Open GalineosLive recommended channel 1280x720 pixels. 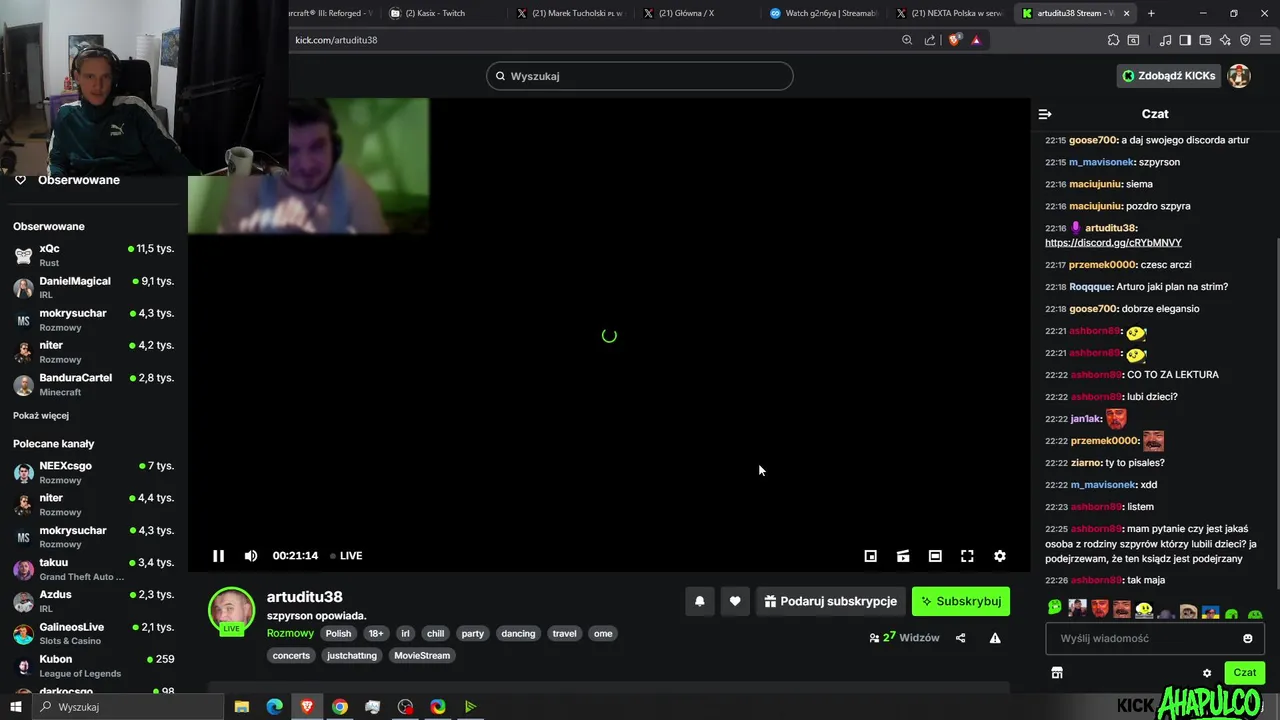pyautogui.click(x=93, y=633)
